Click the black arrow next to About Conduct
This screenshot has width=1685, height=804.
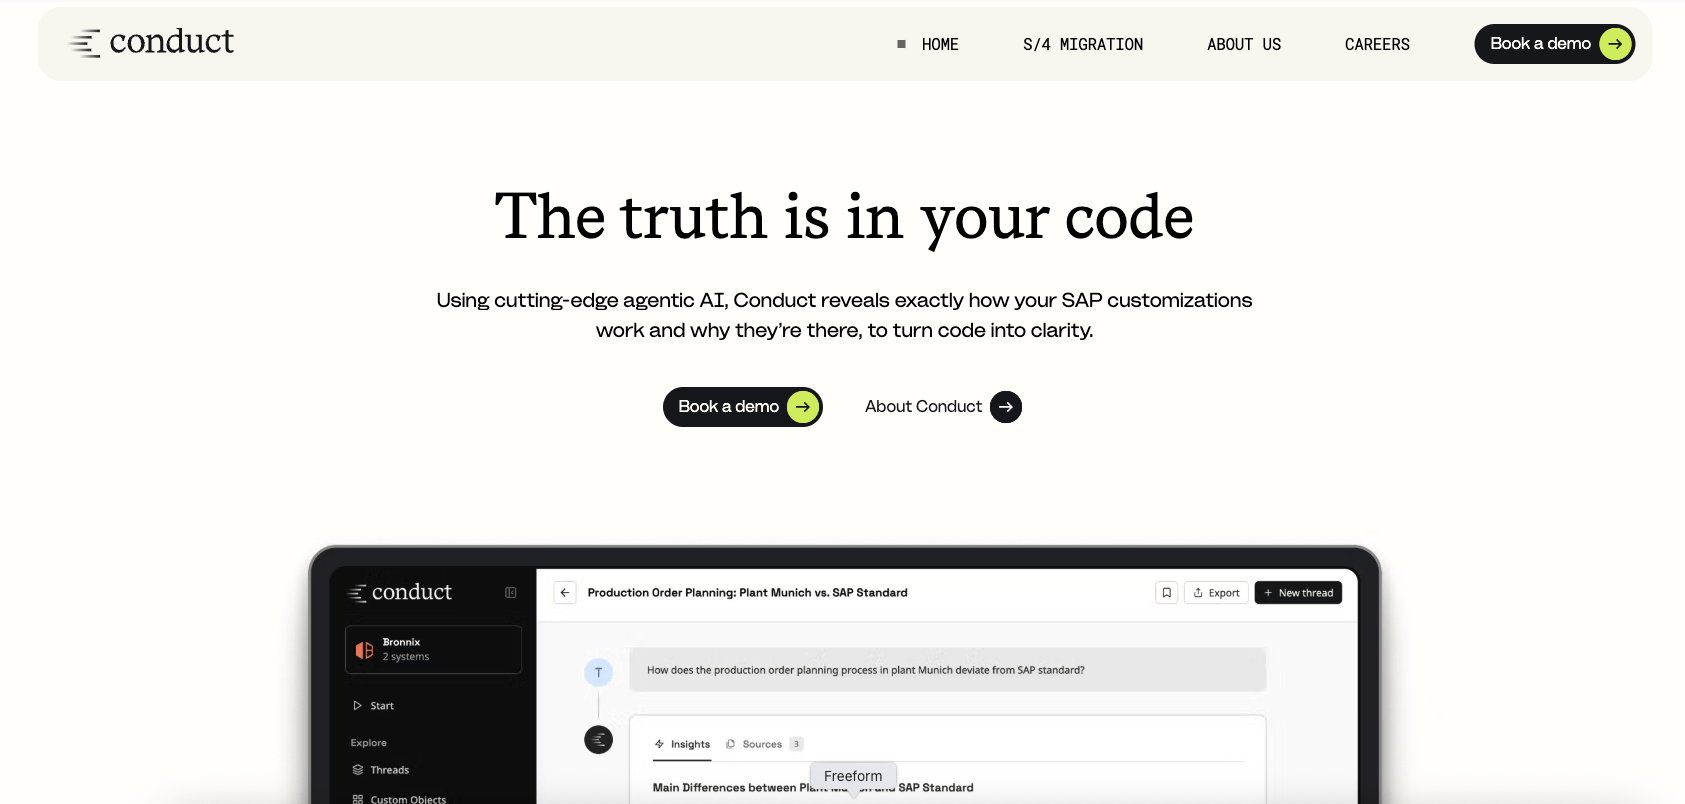1006,407
